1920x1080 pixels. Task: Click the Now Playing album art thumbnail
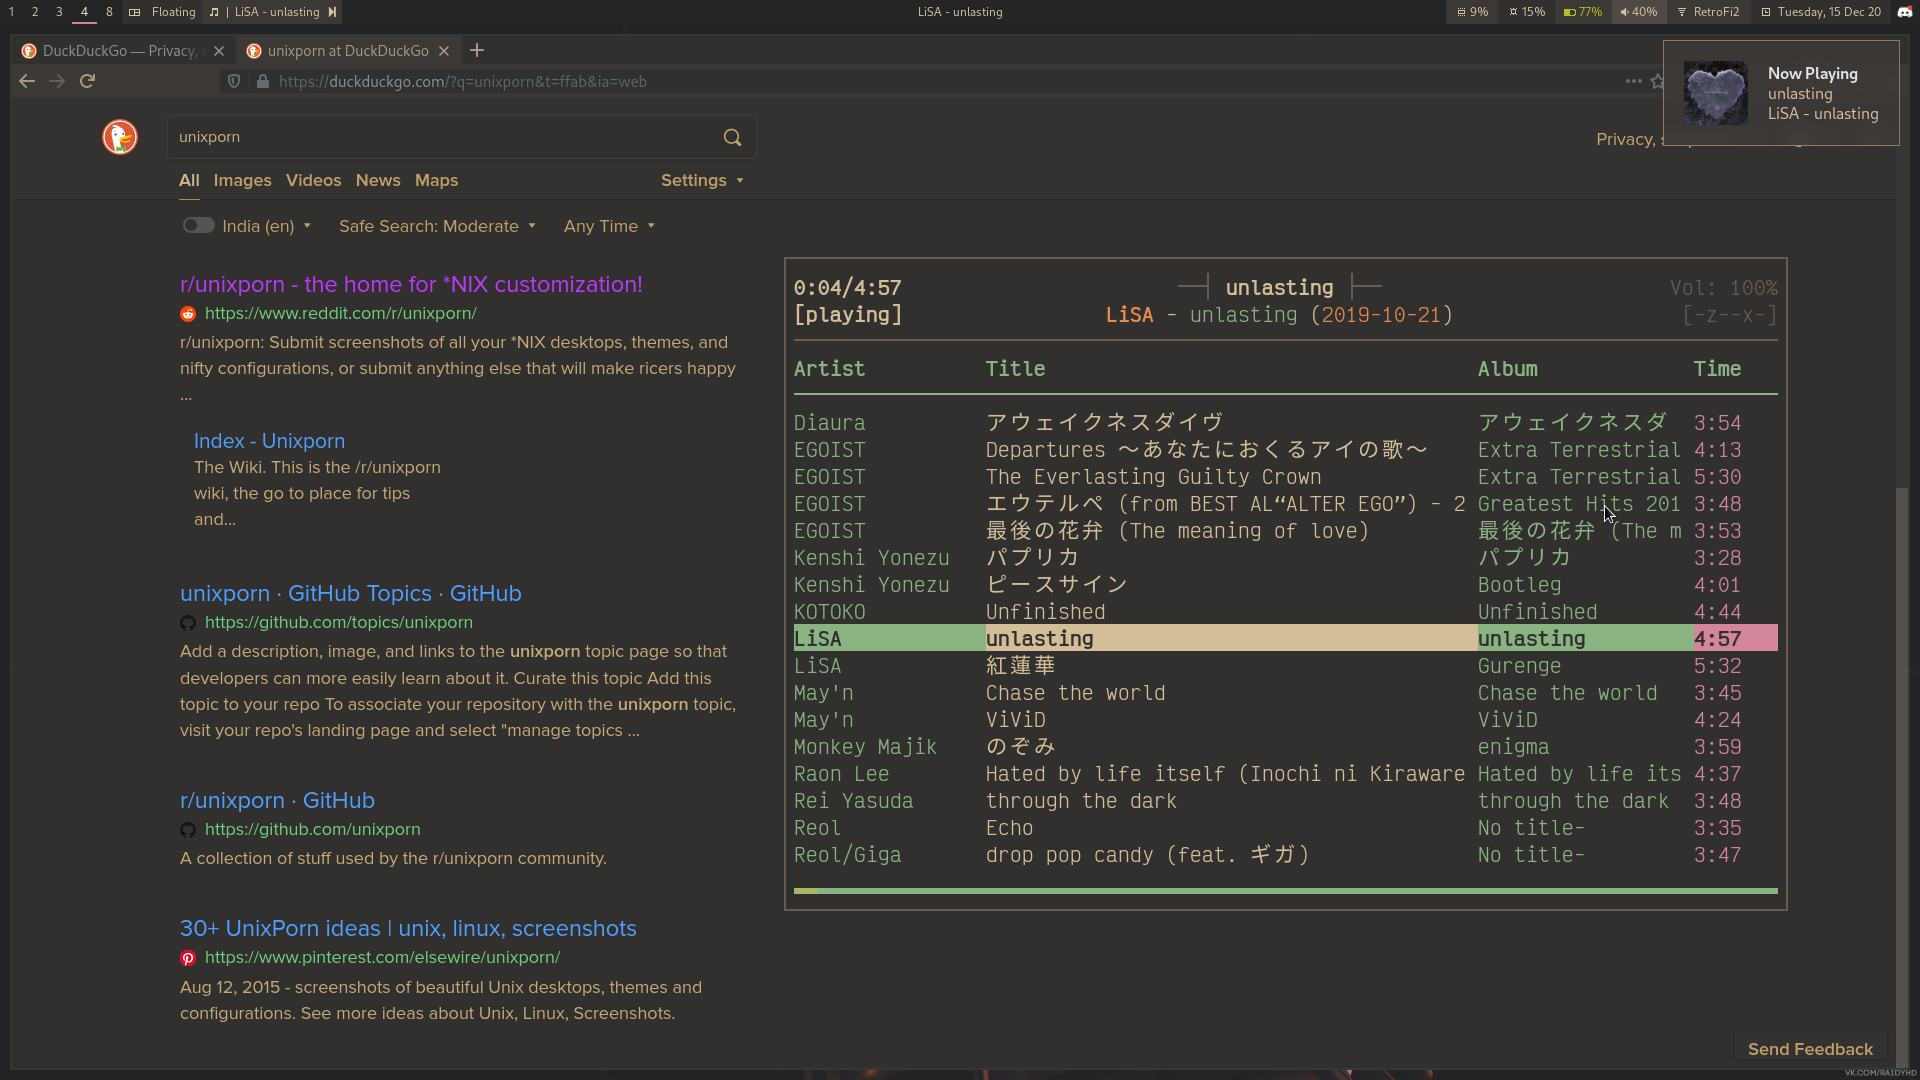click(1715, 93)
